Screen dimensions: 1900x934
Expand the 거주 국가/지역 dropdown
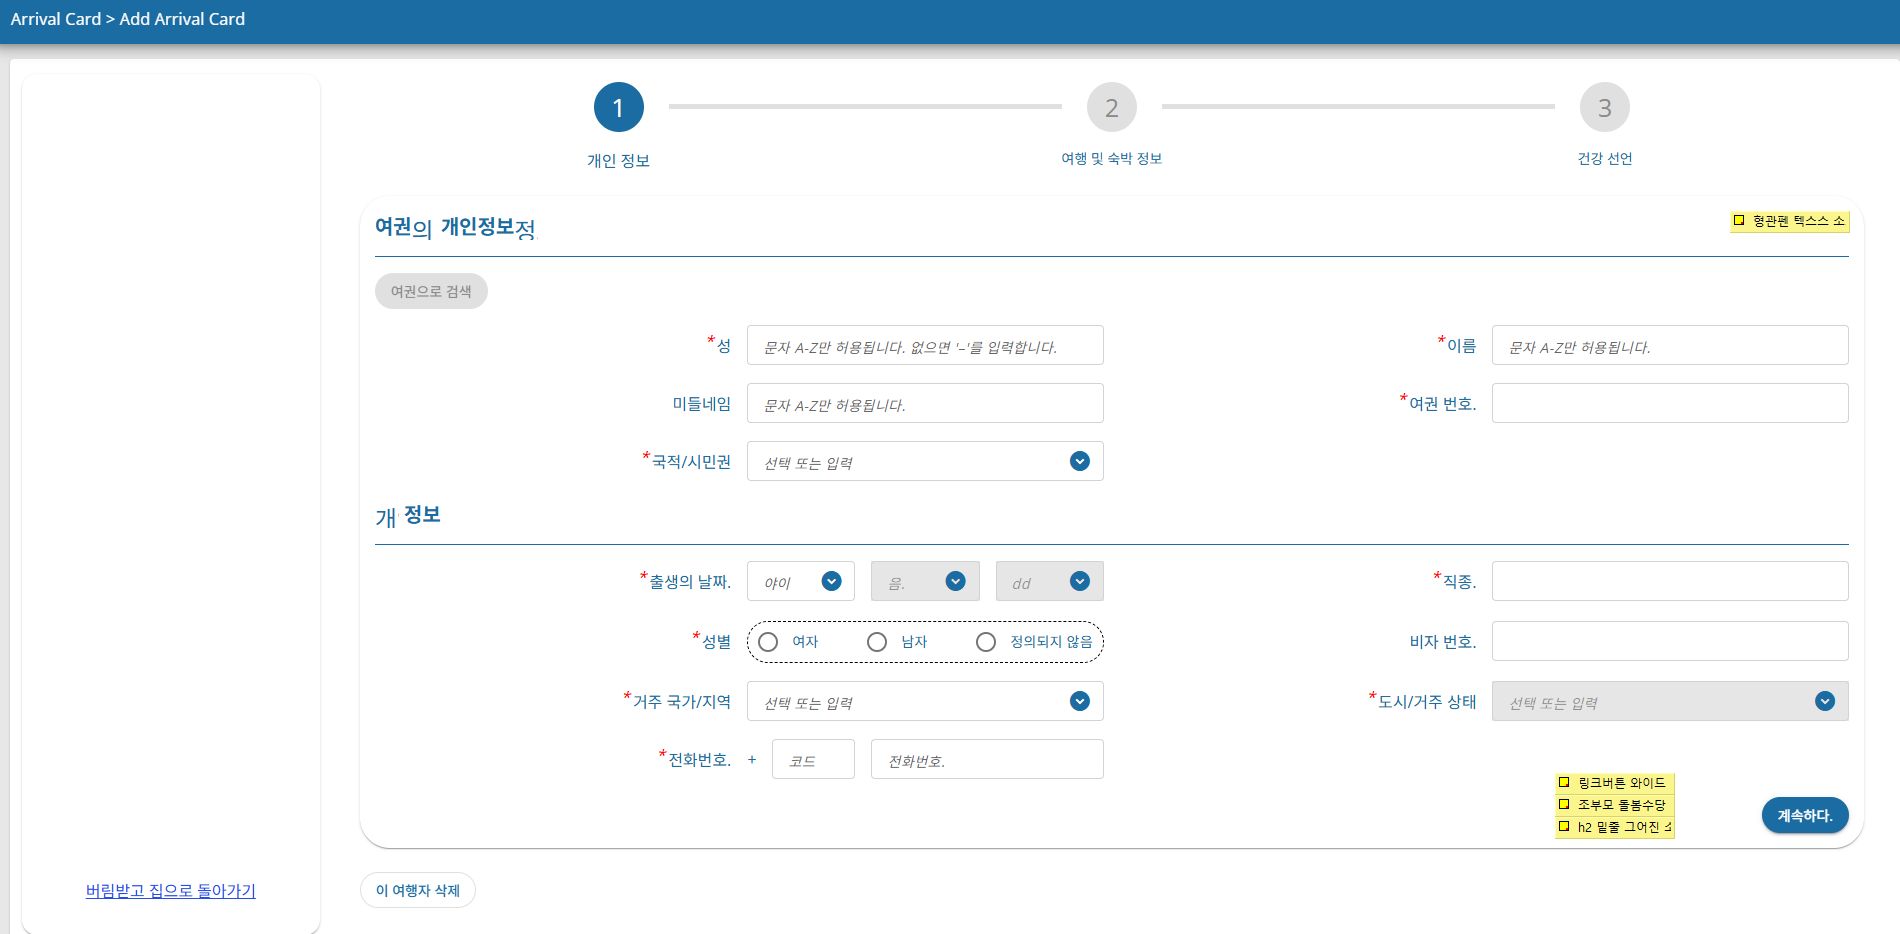pyautogui.click(x=1079, y=701)
